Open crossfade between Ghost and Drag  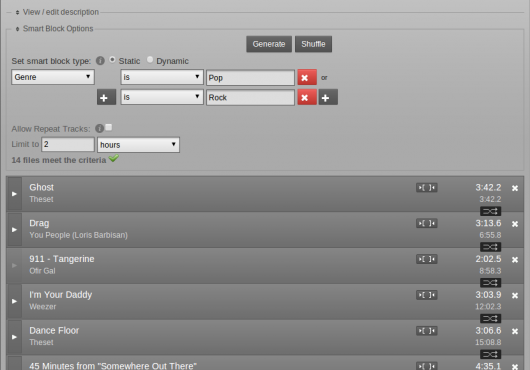(x=490, y=212)
